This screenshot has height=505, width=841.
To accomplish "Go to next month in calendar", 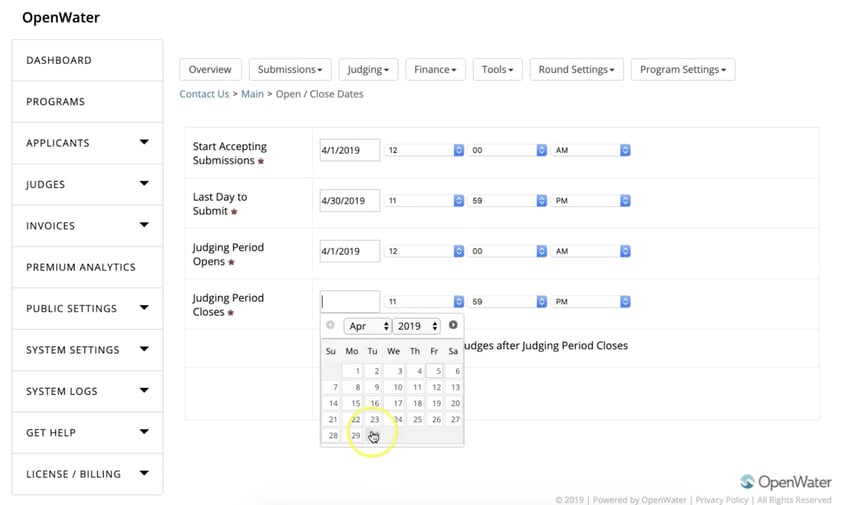I will point(453,325).
